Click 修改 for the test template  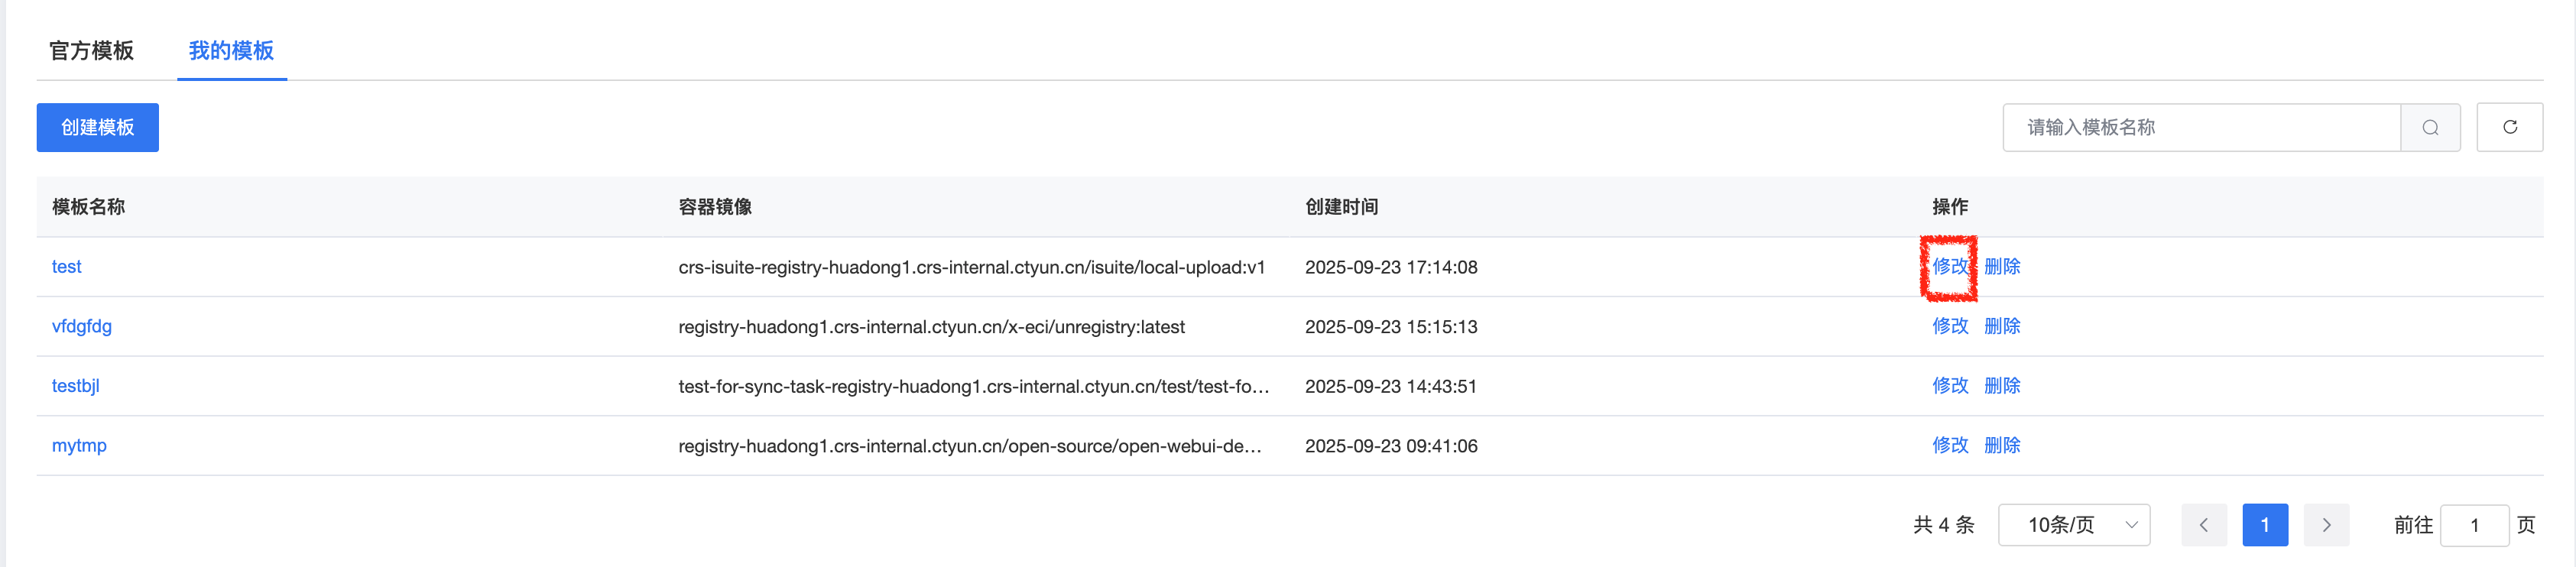coord(1949,267)
